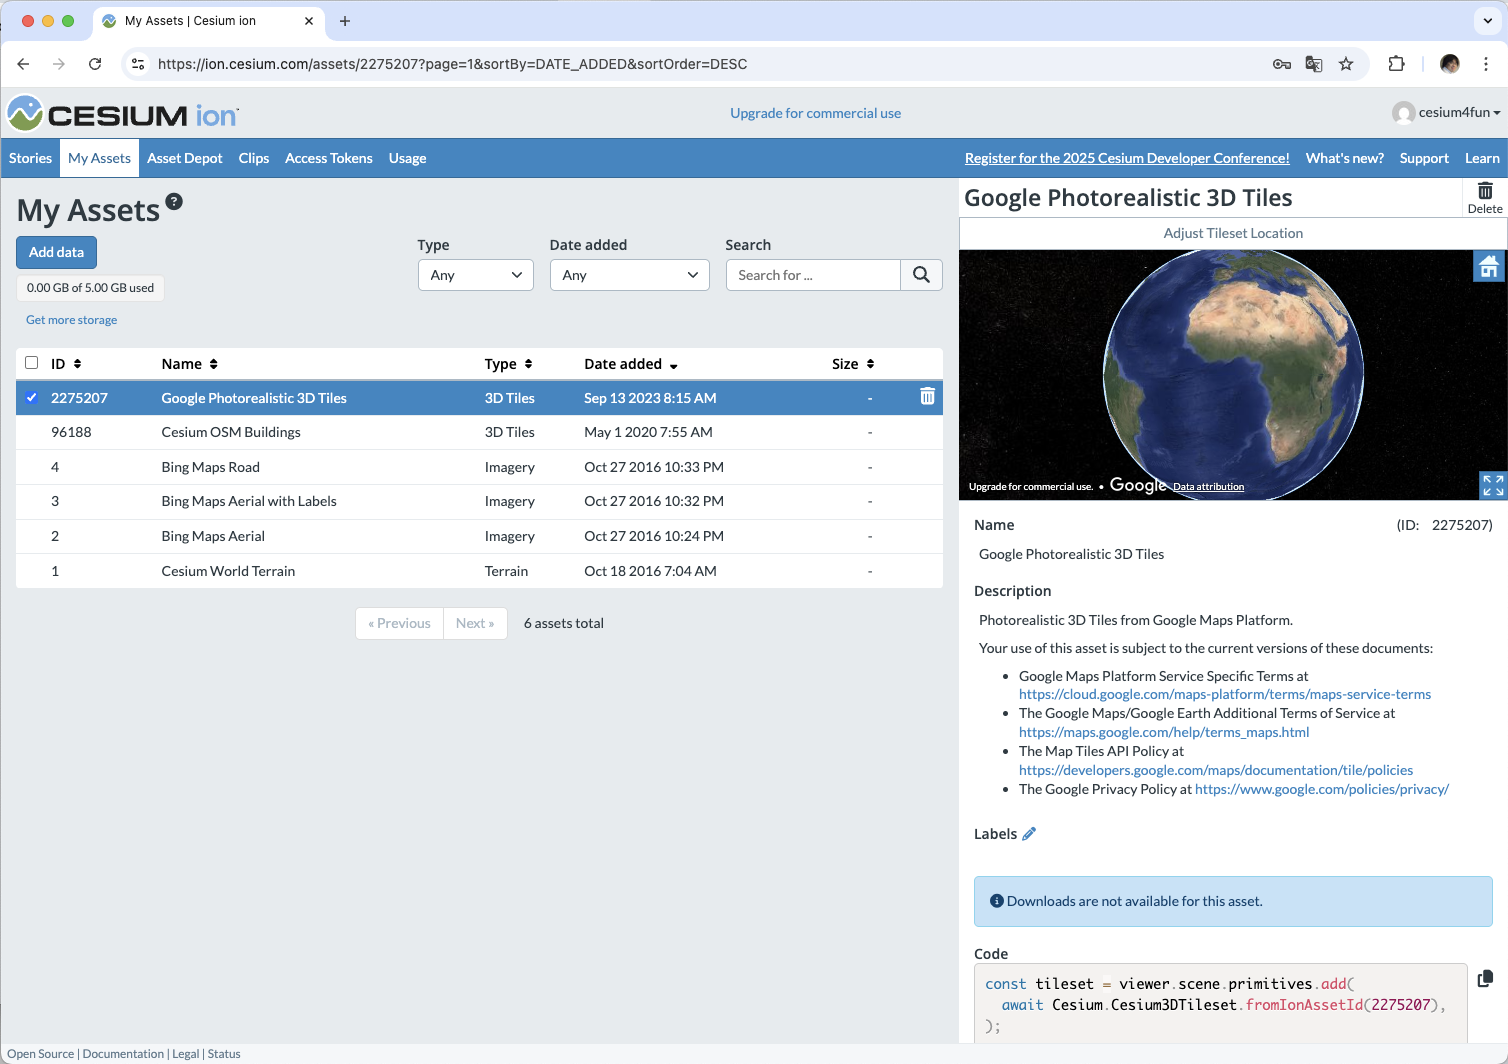Click the browser address bar URL

[452, 64]
